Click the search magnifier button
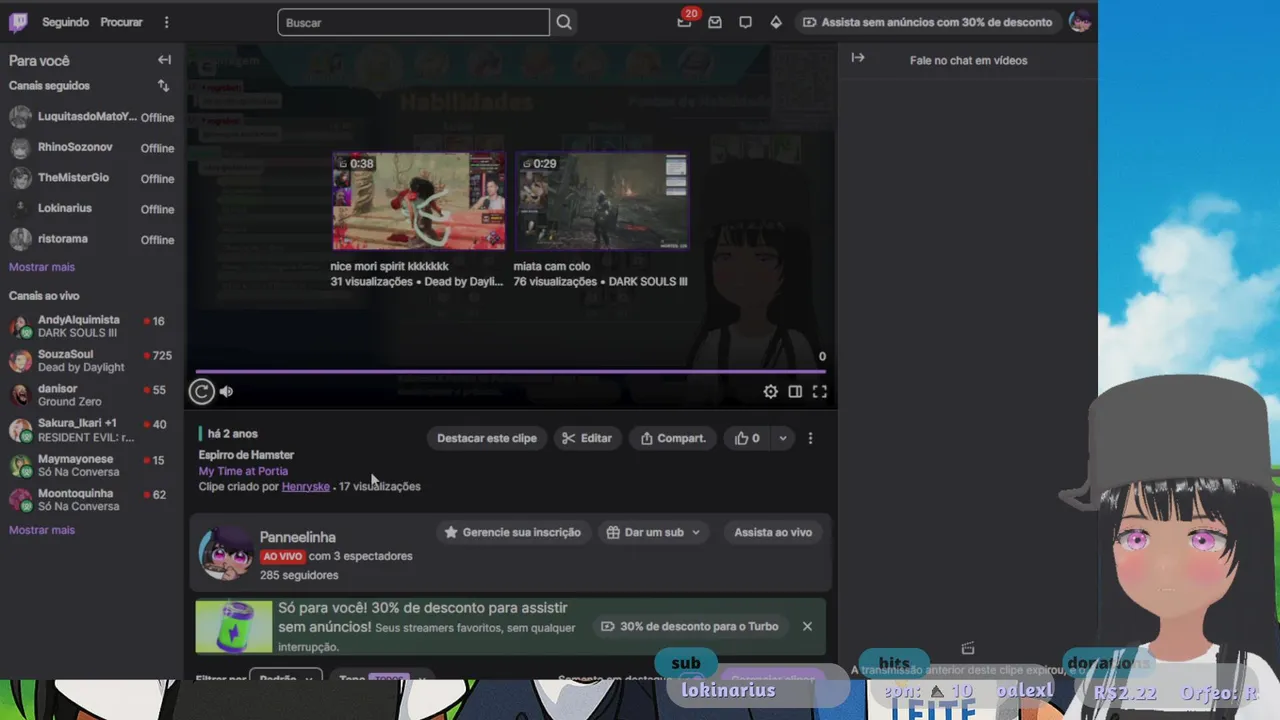 (x=564, y=22)
